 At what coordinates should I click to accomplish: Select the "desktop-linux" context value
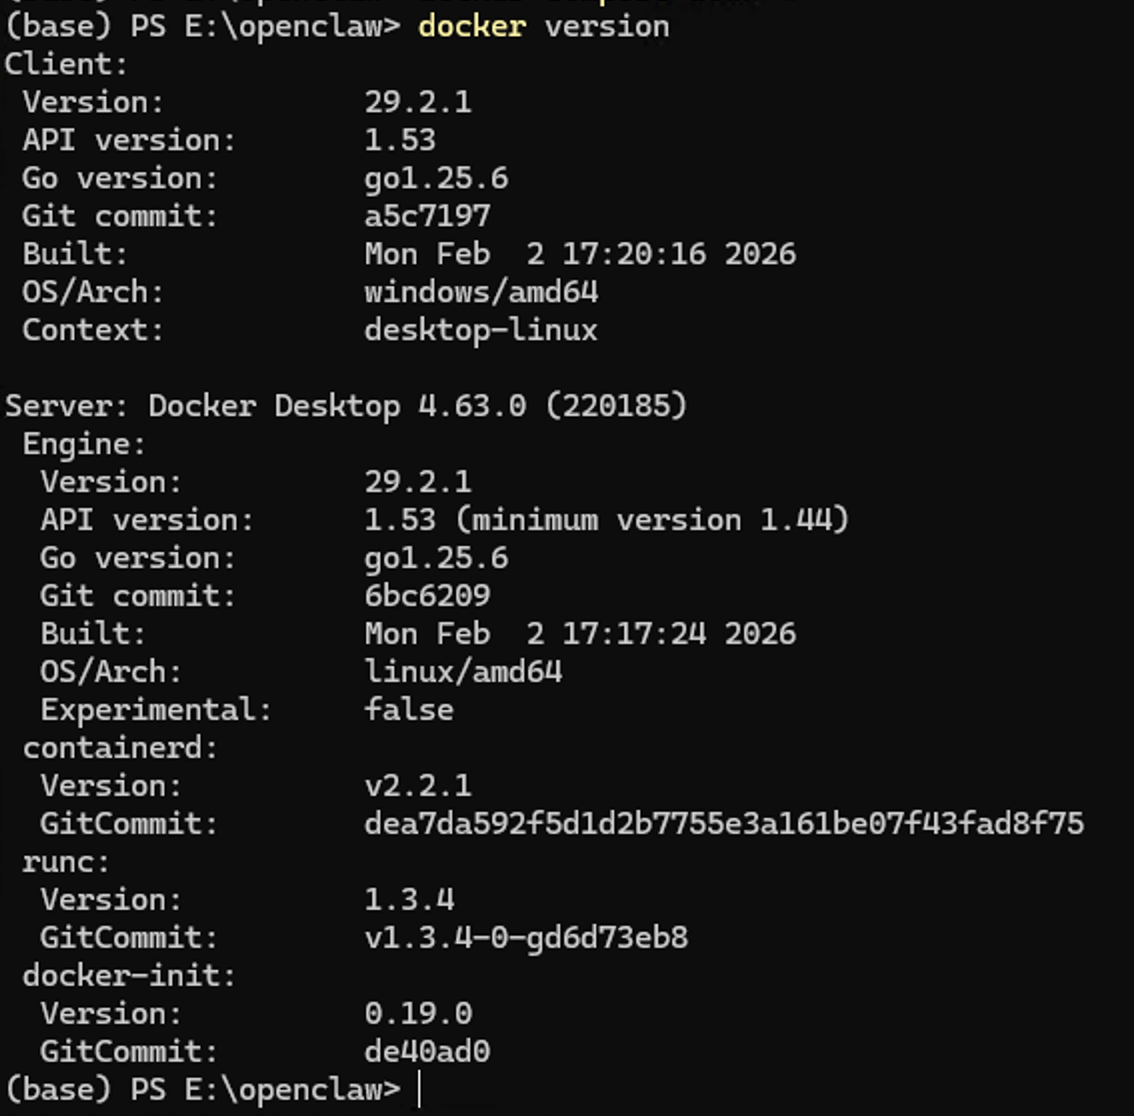point(481,330)
